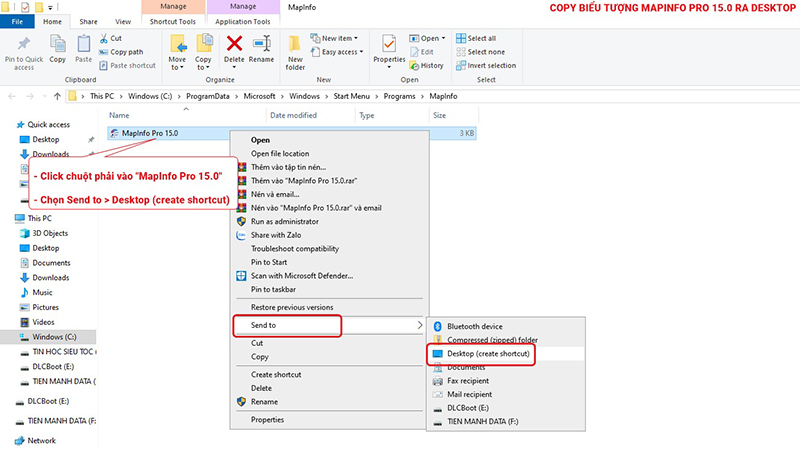
Task: Open the File tab
Action: click(17, 21)
